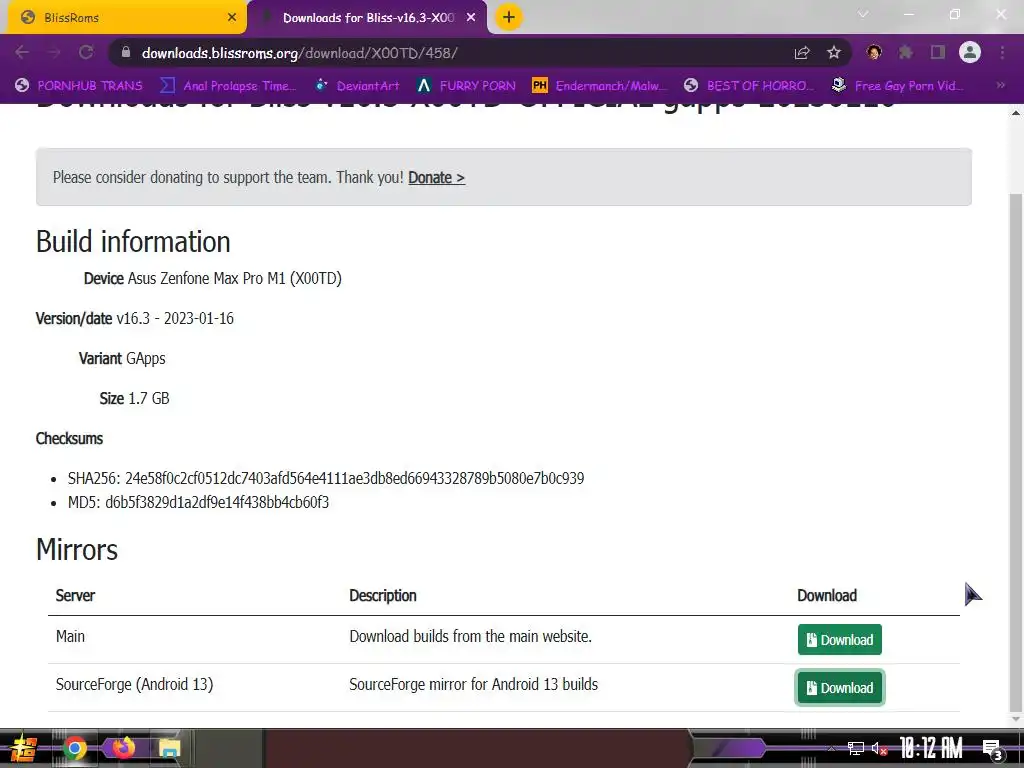
Task: Open the Extensions puzzle icon
Action: [x=905, y=52]
